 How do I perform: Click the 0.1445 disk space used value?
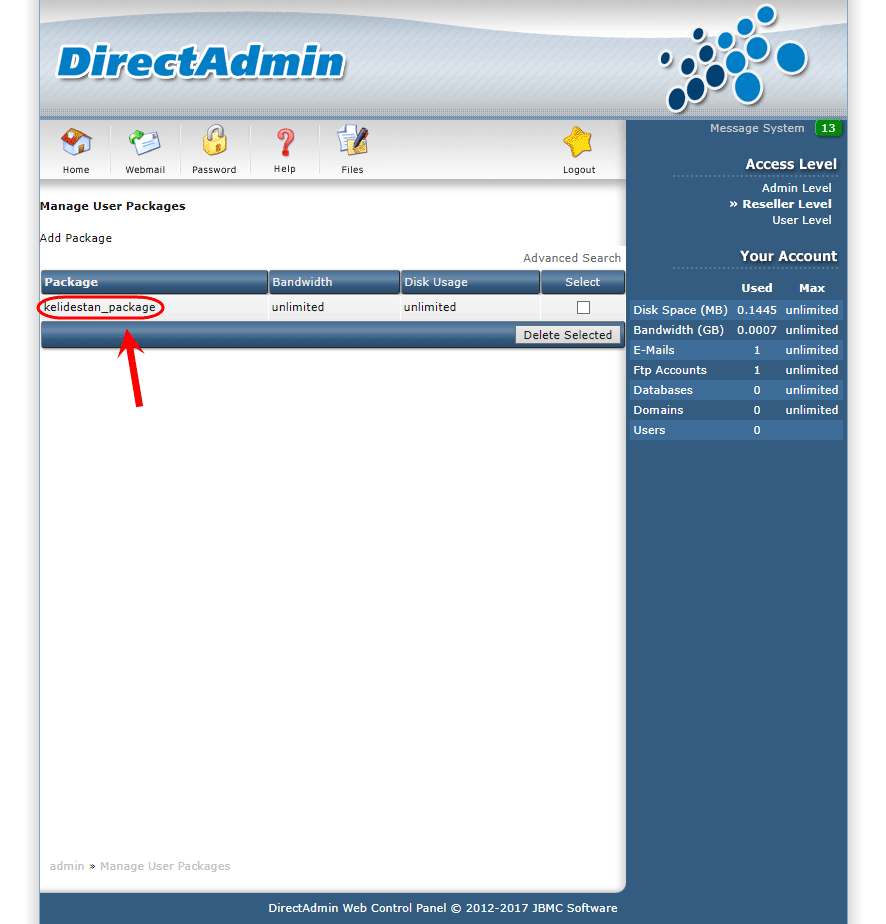756,310
